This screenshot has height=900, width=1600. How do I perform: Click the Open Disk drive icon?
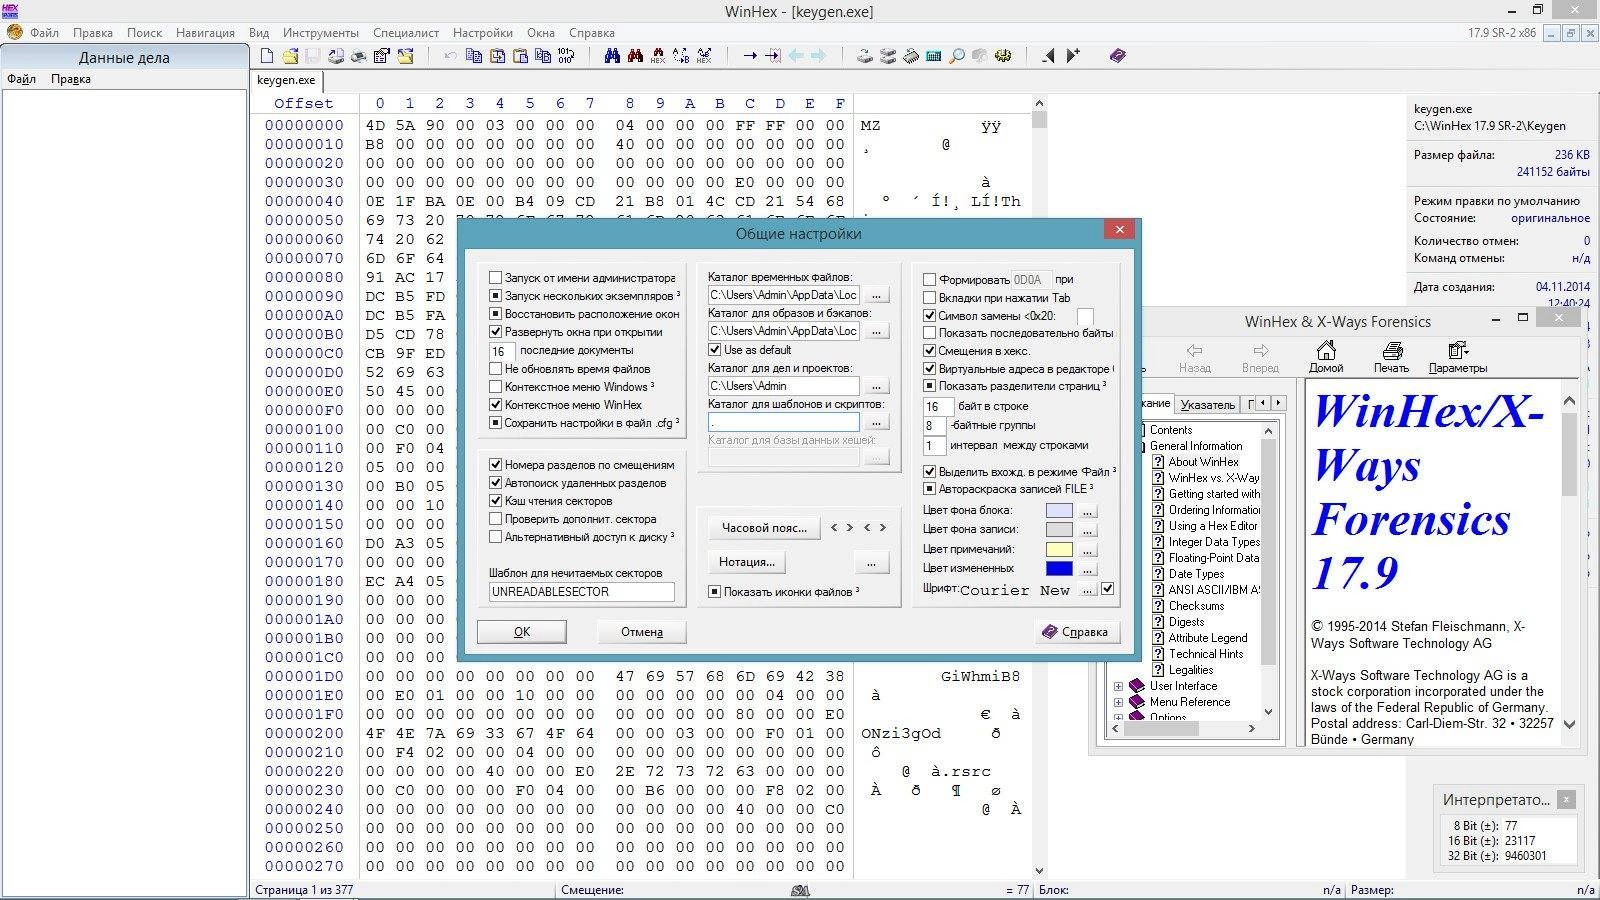(x=865, y=56)
